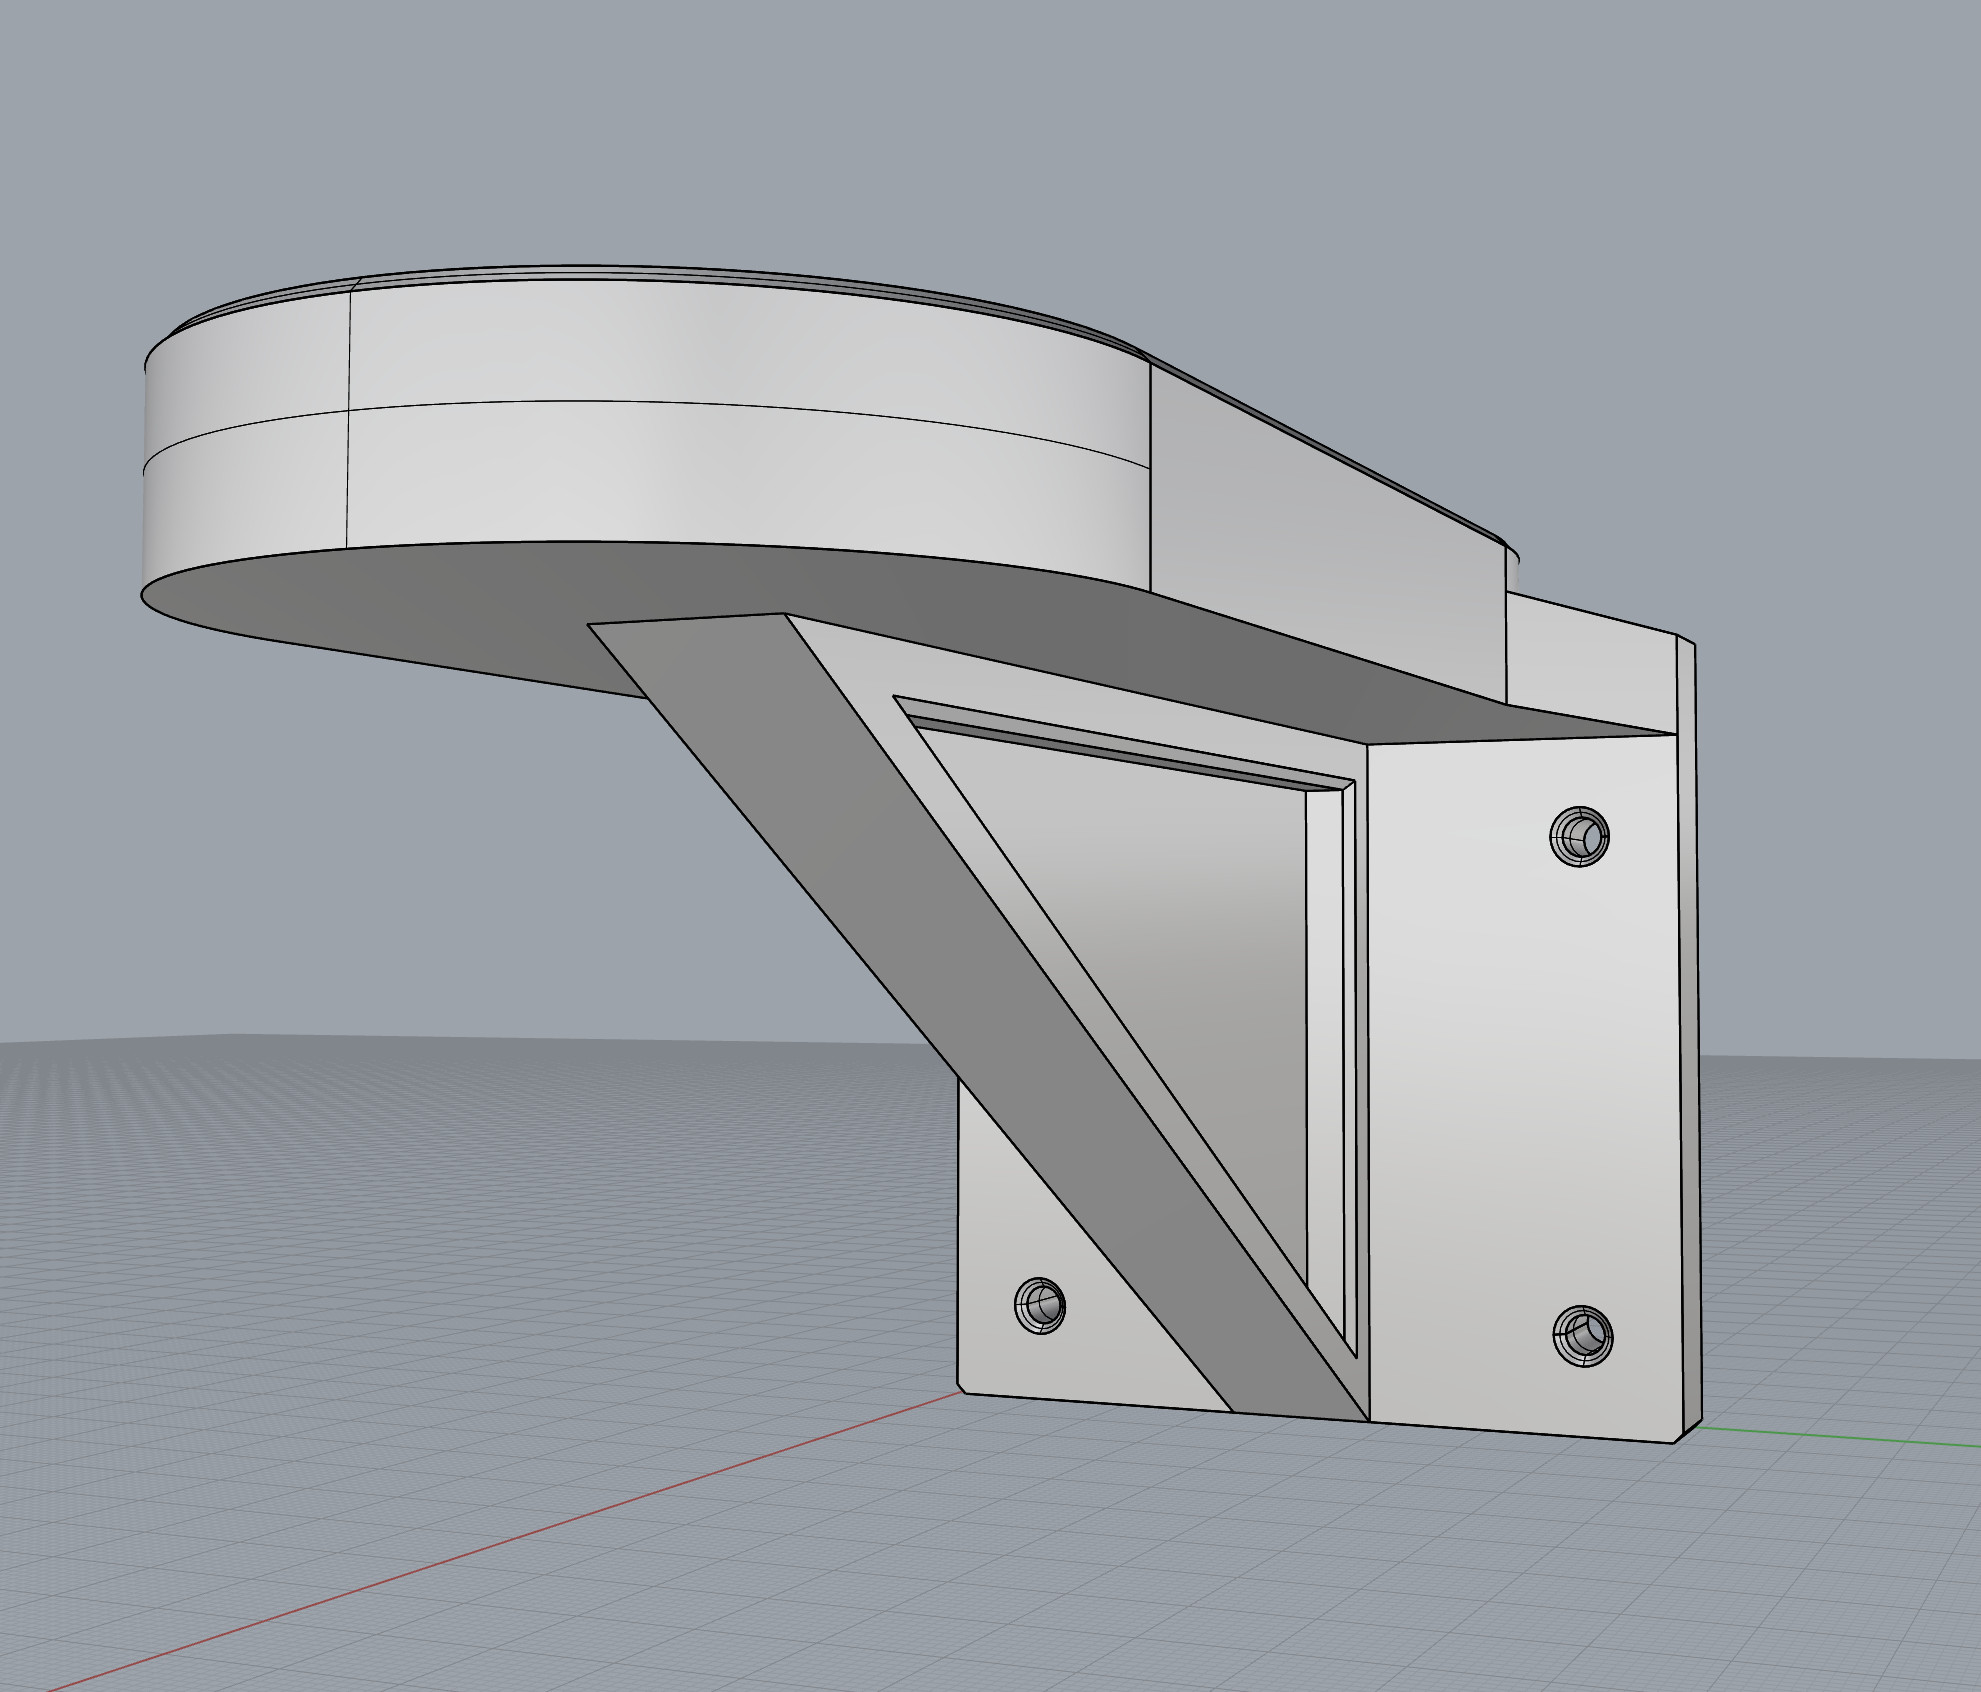Click the beveled top edge of triangular frame
1981x1692 pixels.
coord(1120,745)
